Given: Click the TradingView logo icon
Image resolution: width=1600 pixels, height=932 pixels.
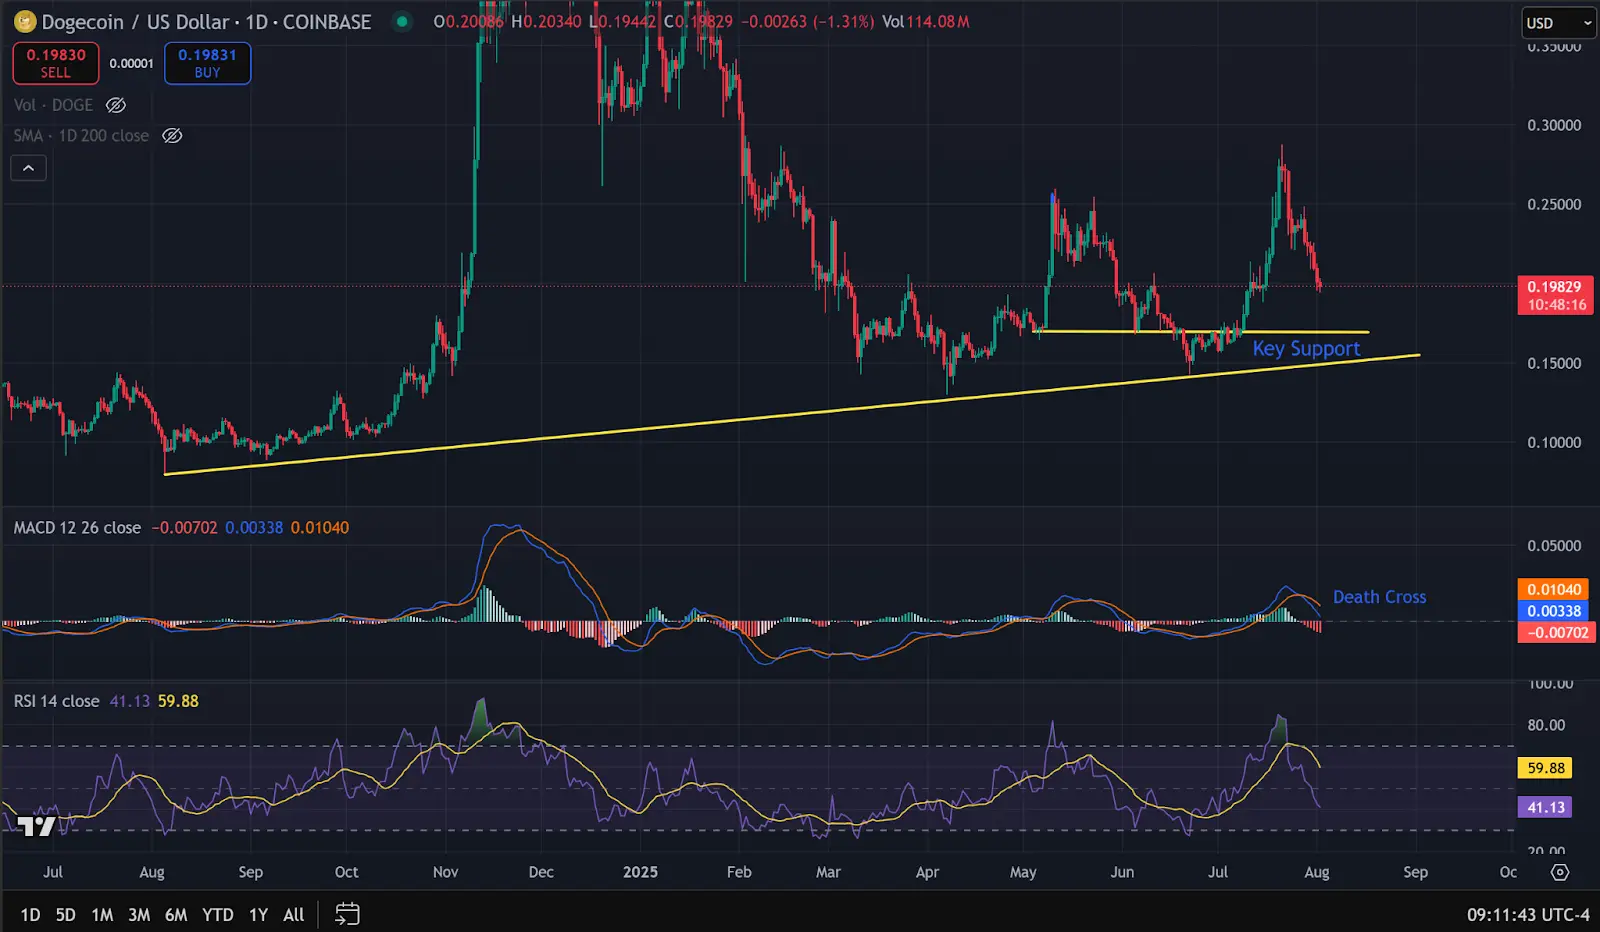Looking at the screenshot, I should [37, 826].
